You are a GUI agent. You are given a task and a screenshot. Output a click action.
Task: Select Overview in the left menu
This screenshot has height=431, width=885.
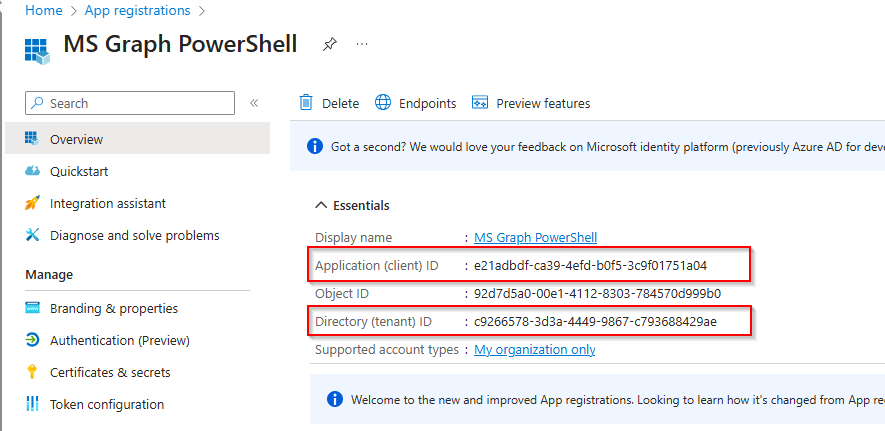coord(76,139)
